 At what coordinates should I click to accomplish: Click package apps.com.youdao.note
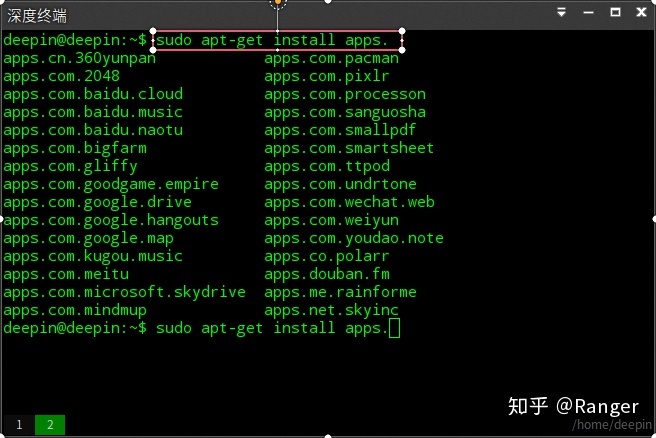[x=354, y=238]
